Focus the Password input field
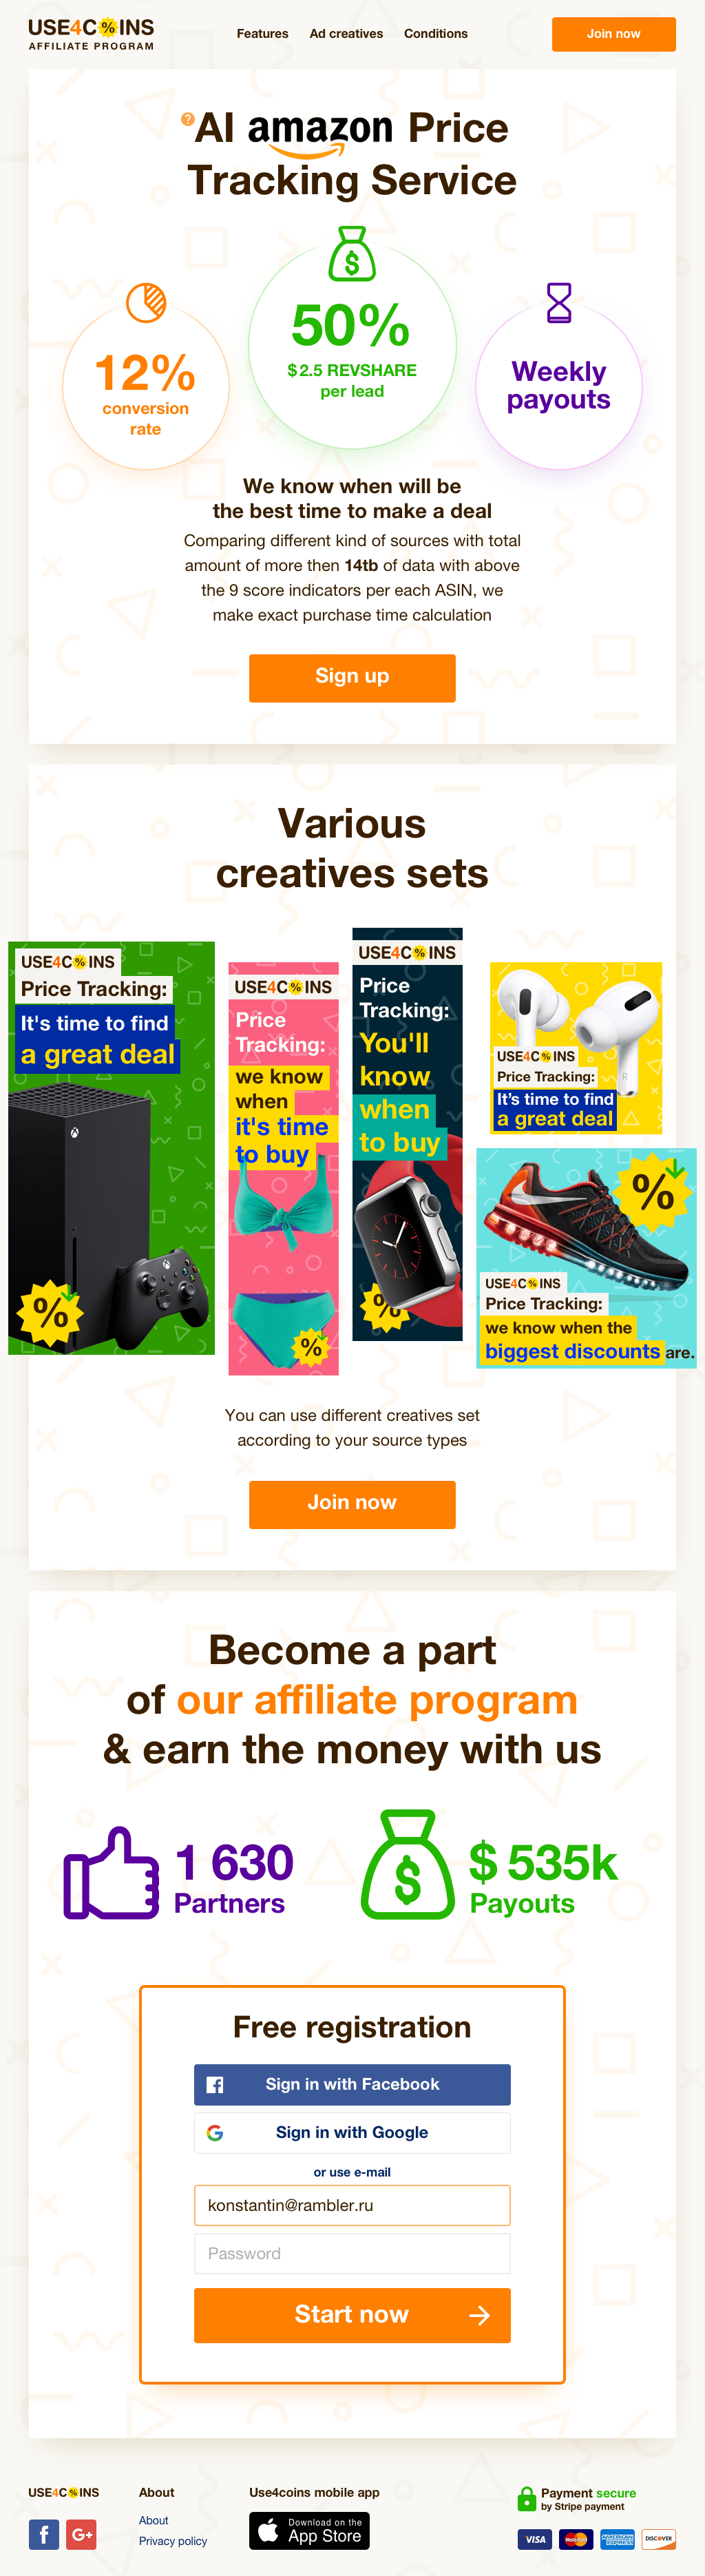 click(352, 2253)
